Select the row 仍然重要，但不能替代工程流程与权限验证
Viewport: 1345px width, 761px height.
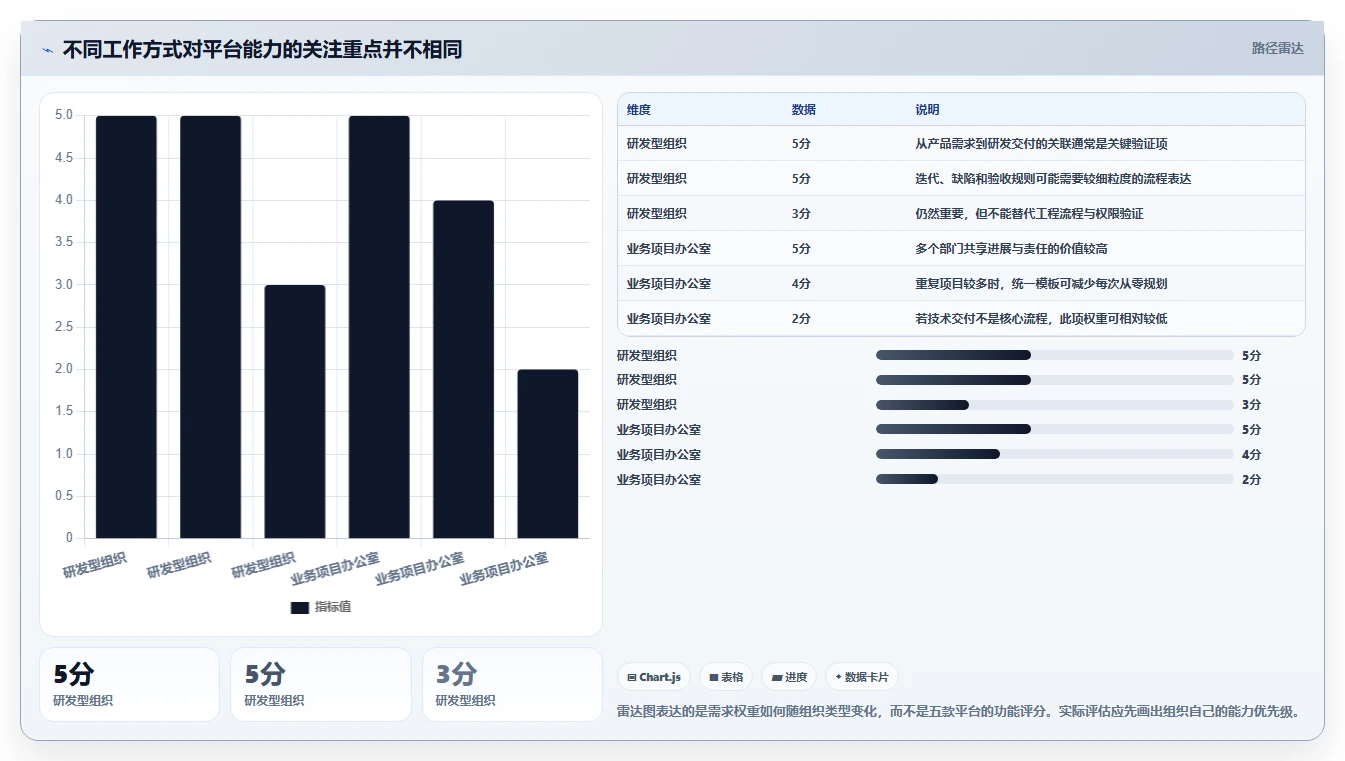[961, 214]
